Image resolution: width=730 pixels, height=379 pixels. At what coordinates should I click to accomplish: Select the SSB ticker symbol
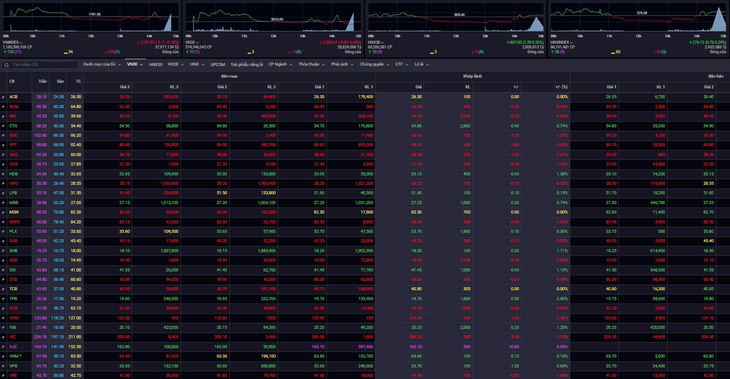tap(13, 260)
